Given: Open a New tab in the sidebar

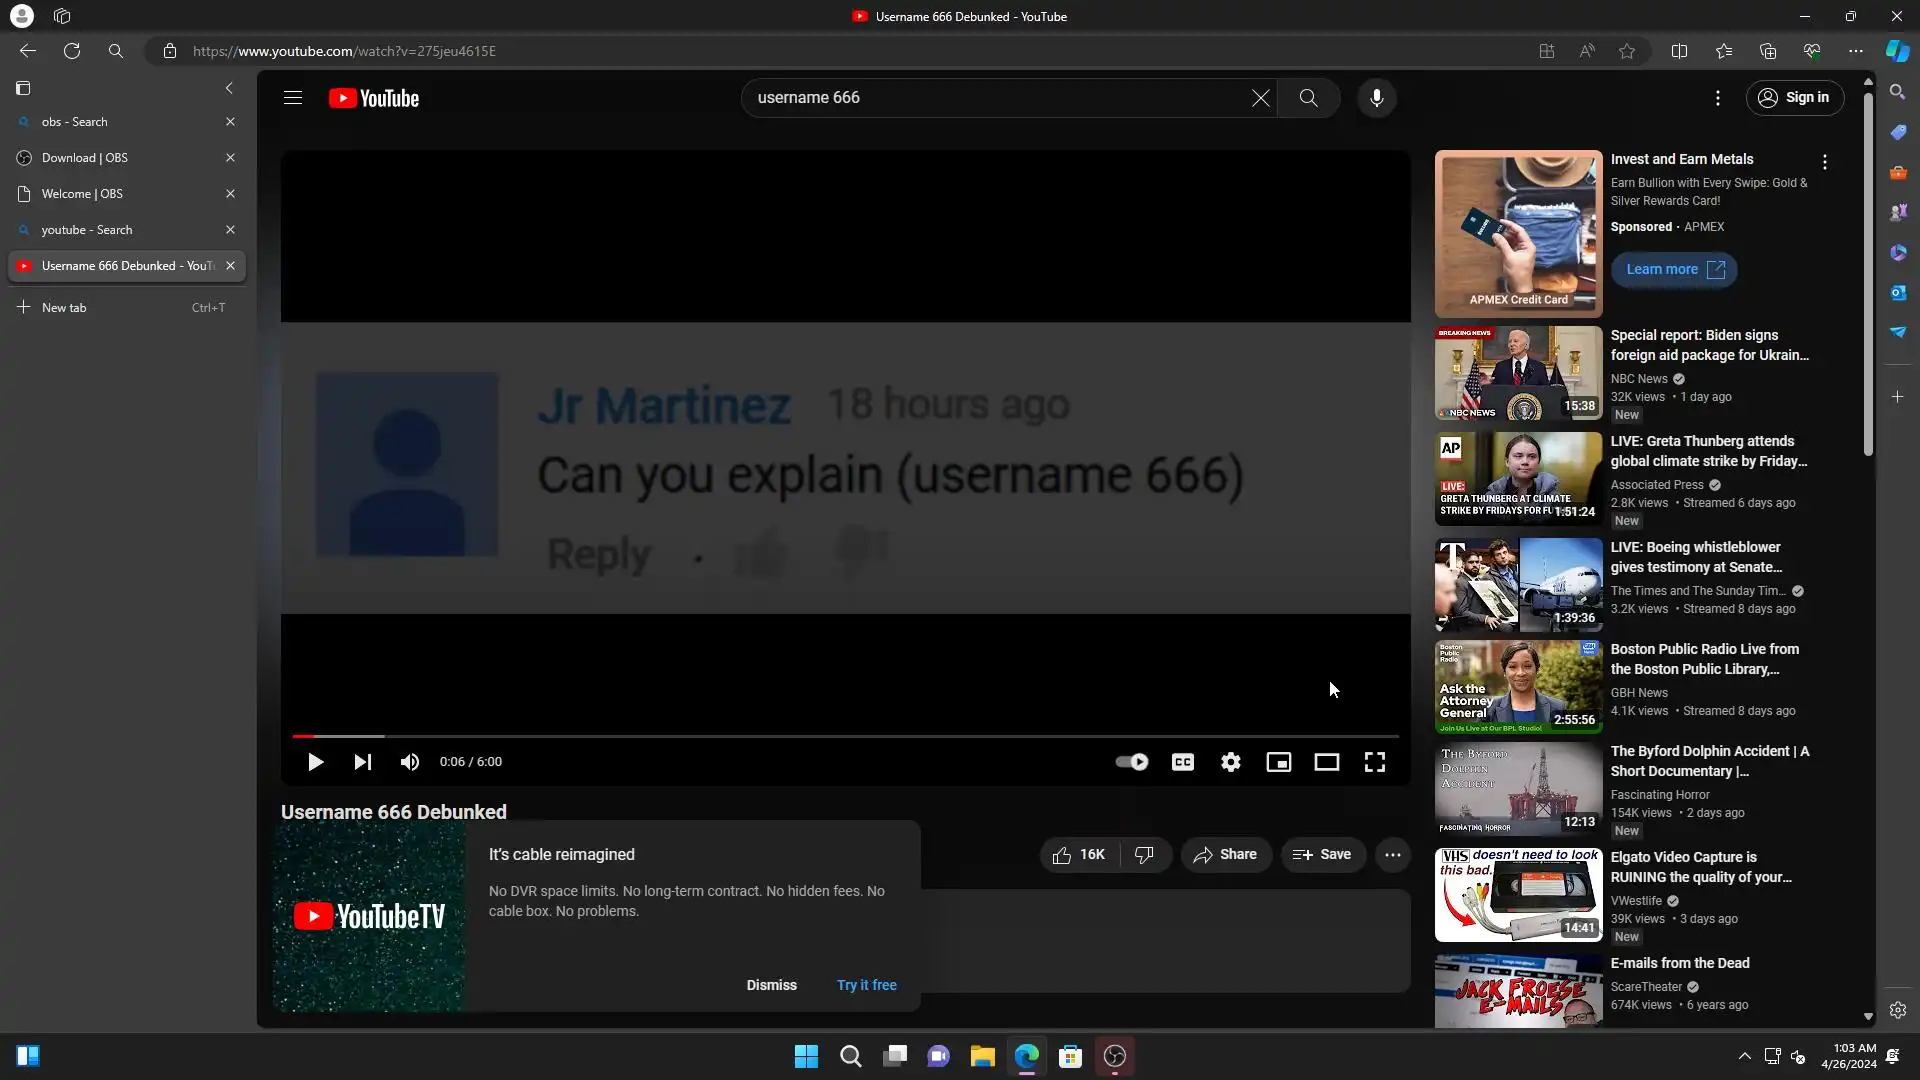Looking at the screenshot, I should pos(64,308).
